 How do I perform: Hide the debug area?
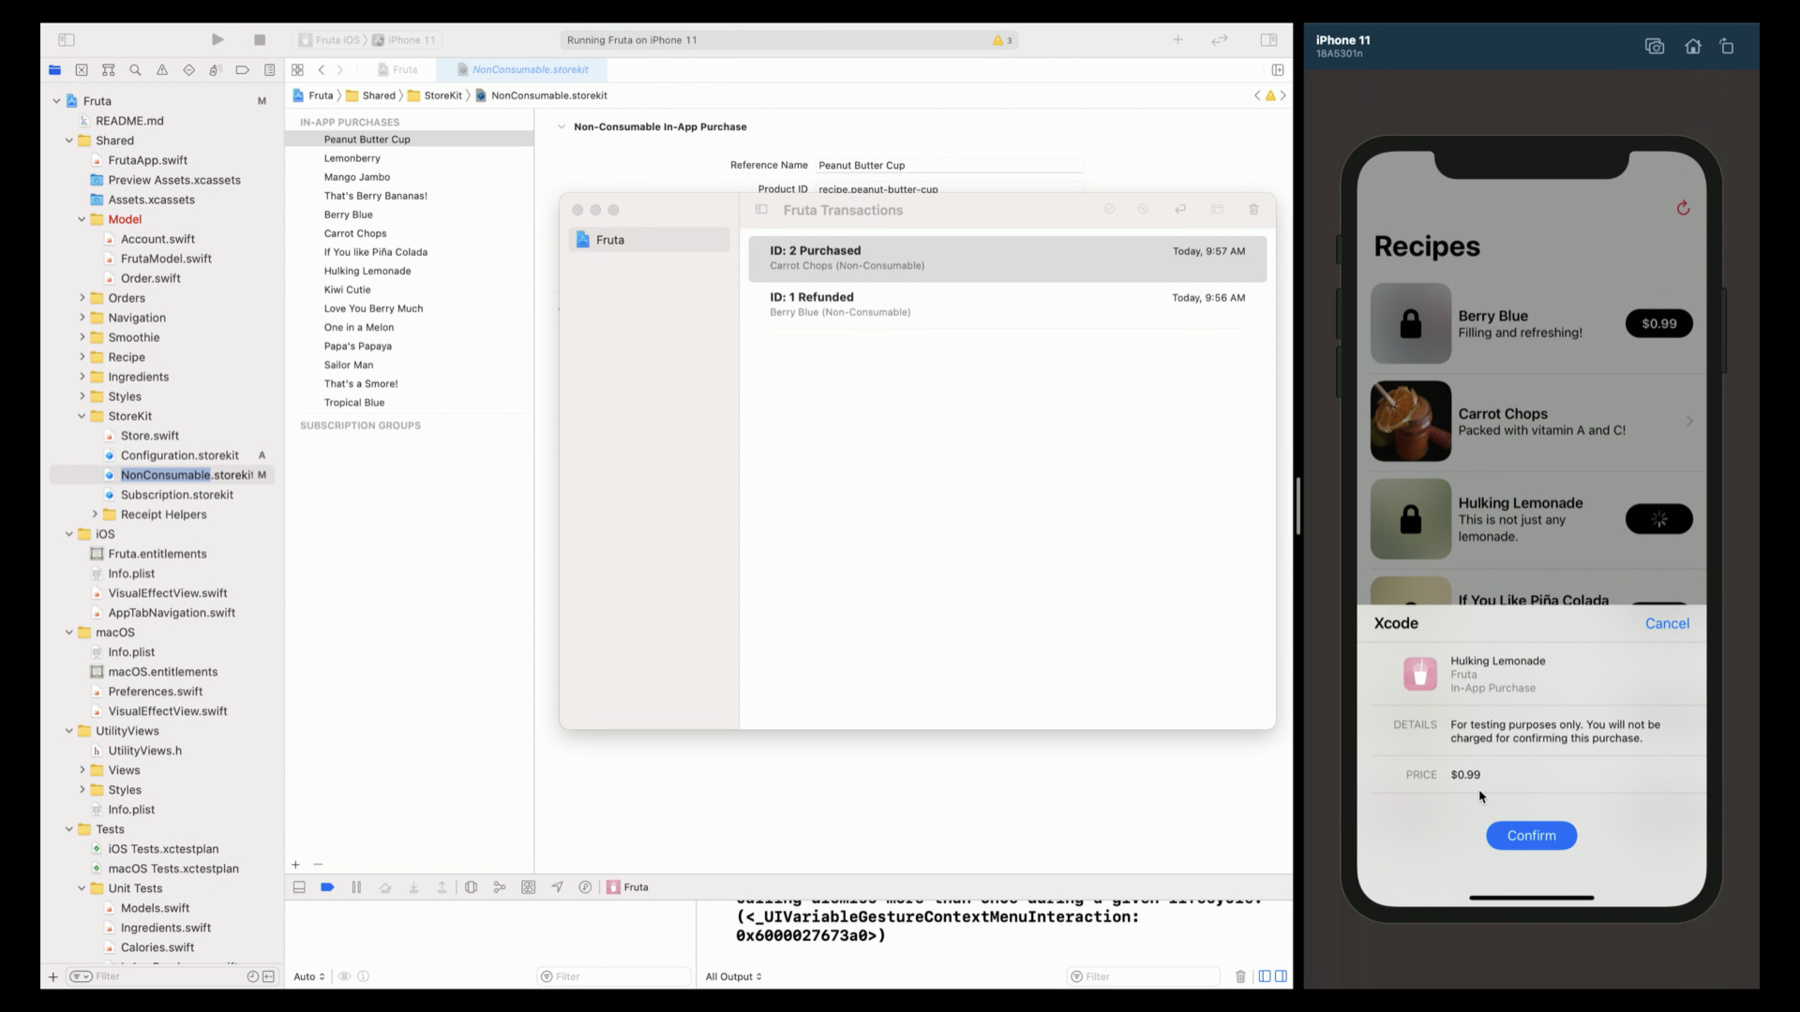[299, 887]
